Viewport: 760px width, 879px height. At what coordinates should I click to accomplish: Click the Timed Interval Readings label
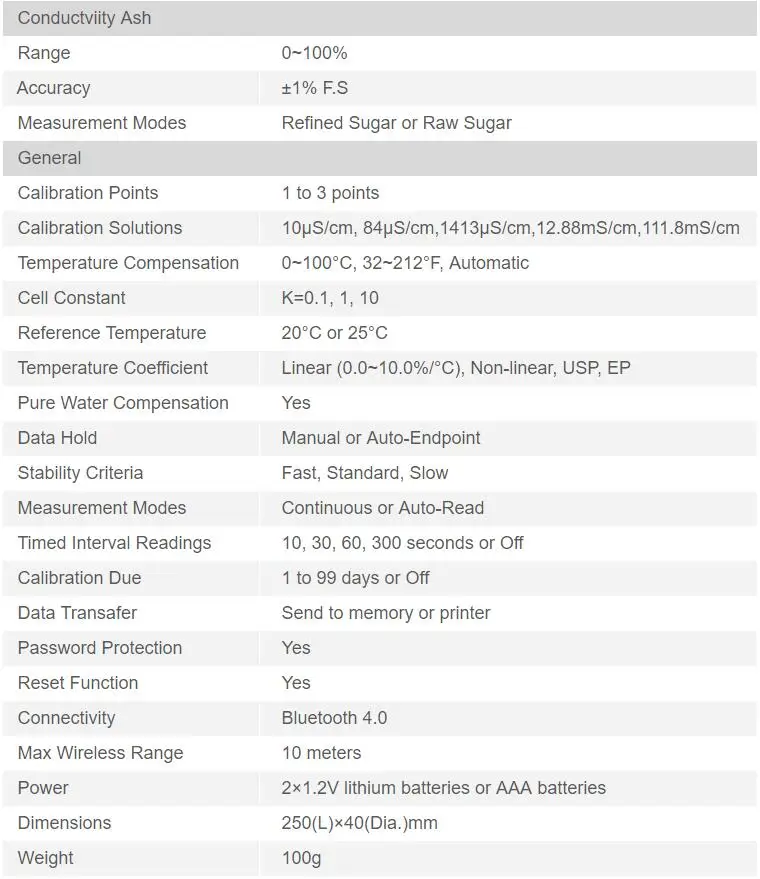point(114,543)
